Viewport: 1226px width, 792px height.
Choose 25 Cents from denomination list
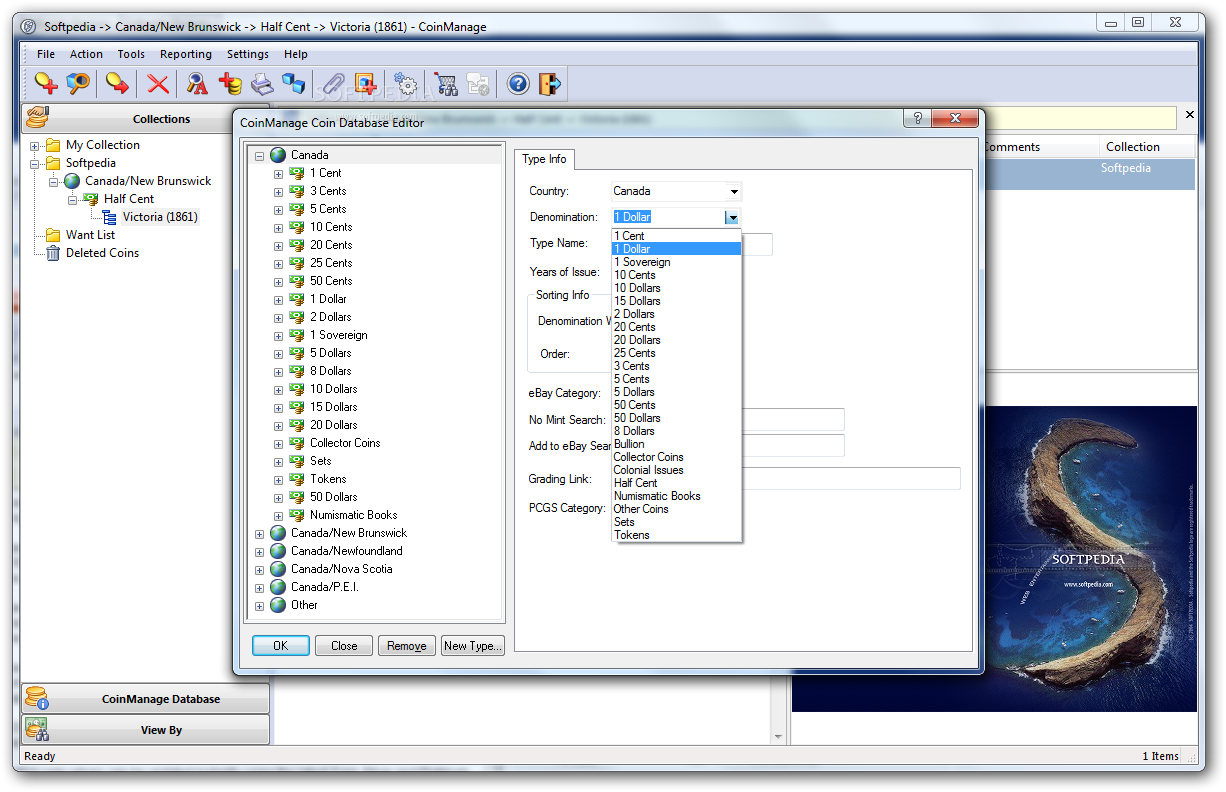(x=676, y=353)
